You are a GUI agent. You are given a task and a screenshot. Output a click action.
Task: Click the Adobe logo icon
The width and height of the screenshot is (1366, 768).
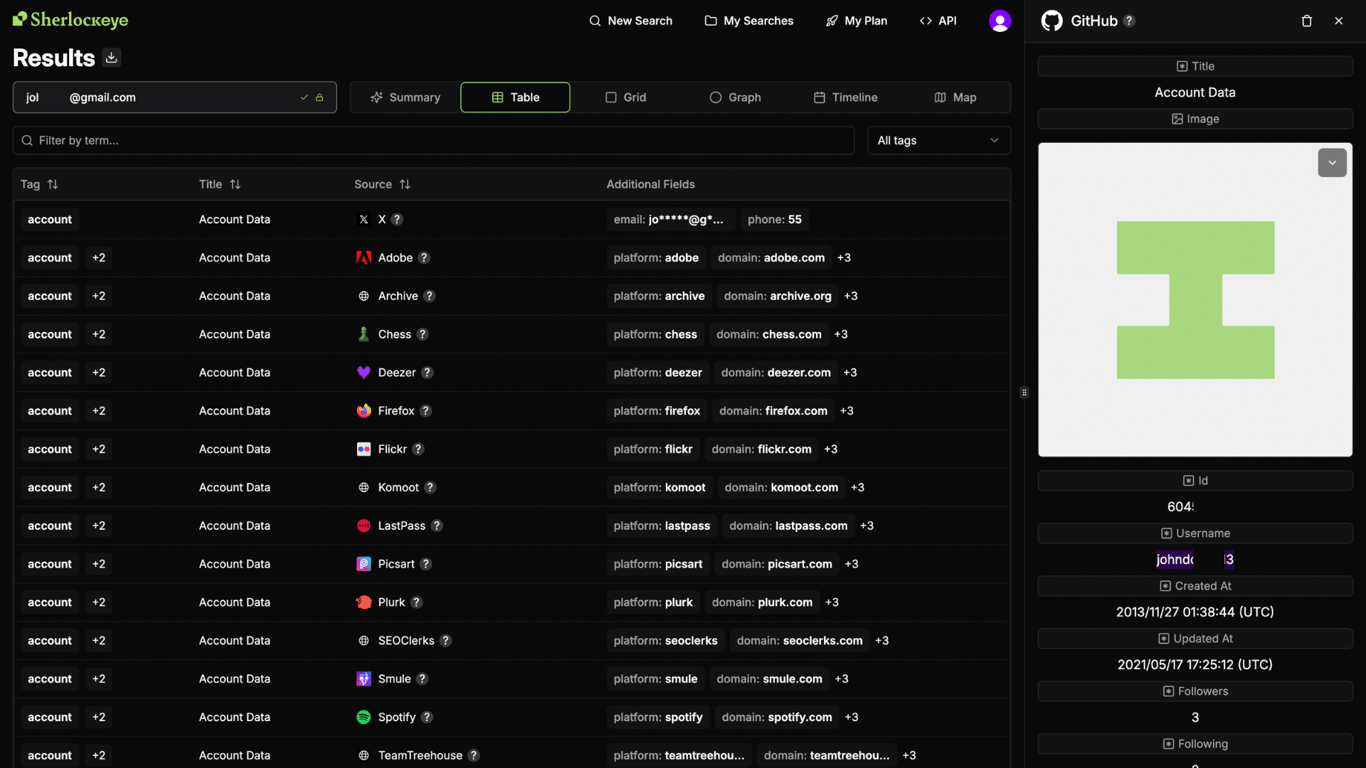[x=364, y=258]
